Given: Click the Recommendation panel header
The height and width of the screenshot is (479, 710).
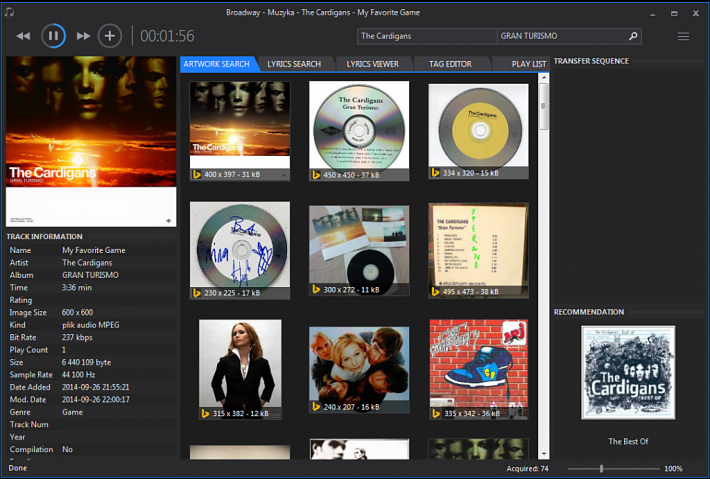Looking at the screenshot, I should (589, 312).
